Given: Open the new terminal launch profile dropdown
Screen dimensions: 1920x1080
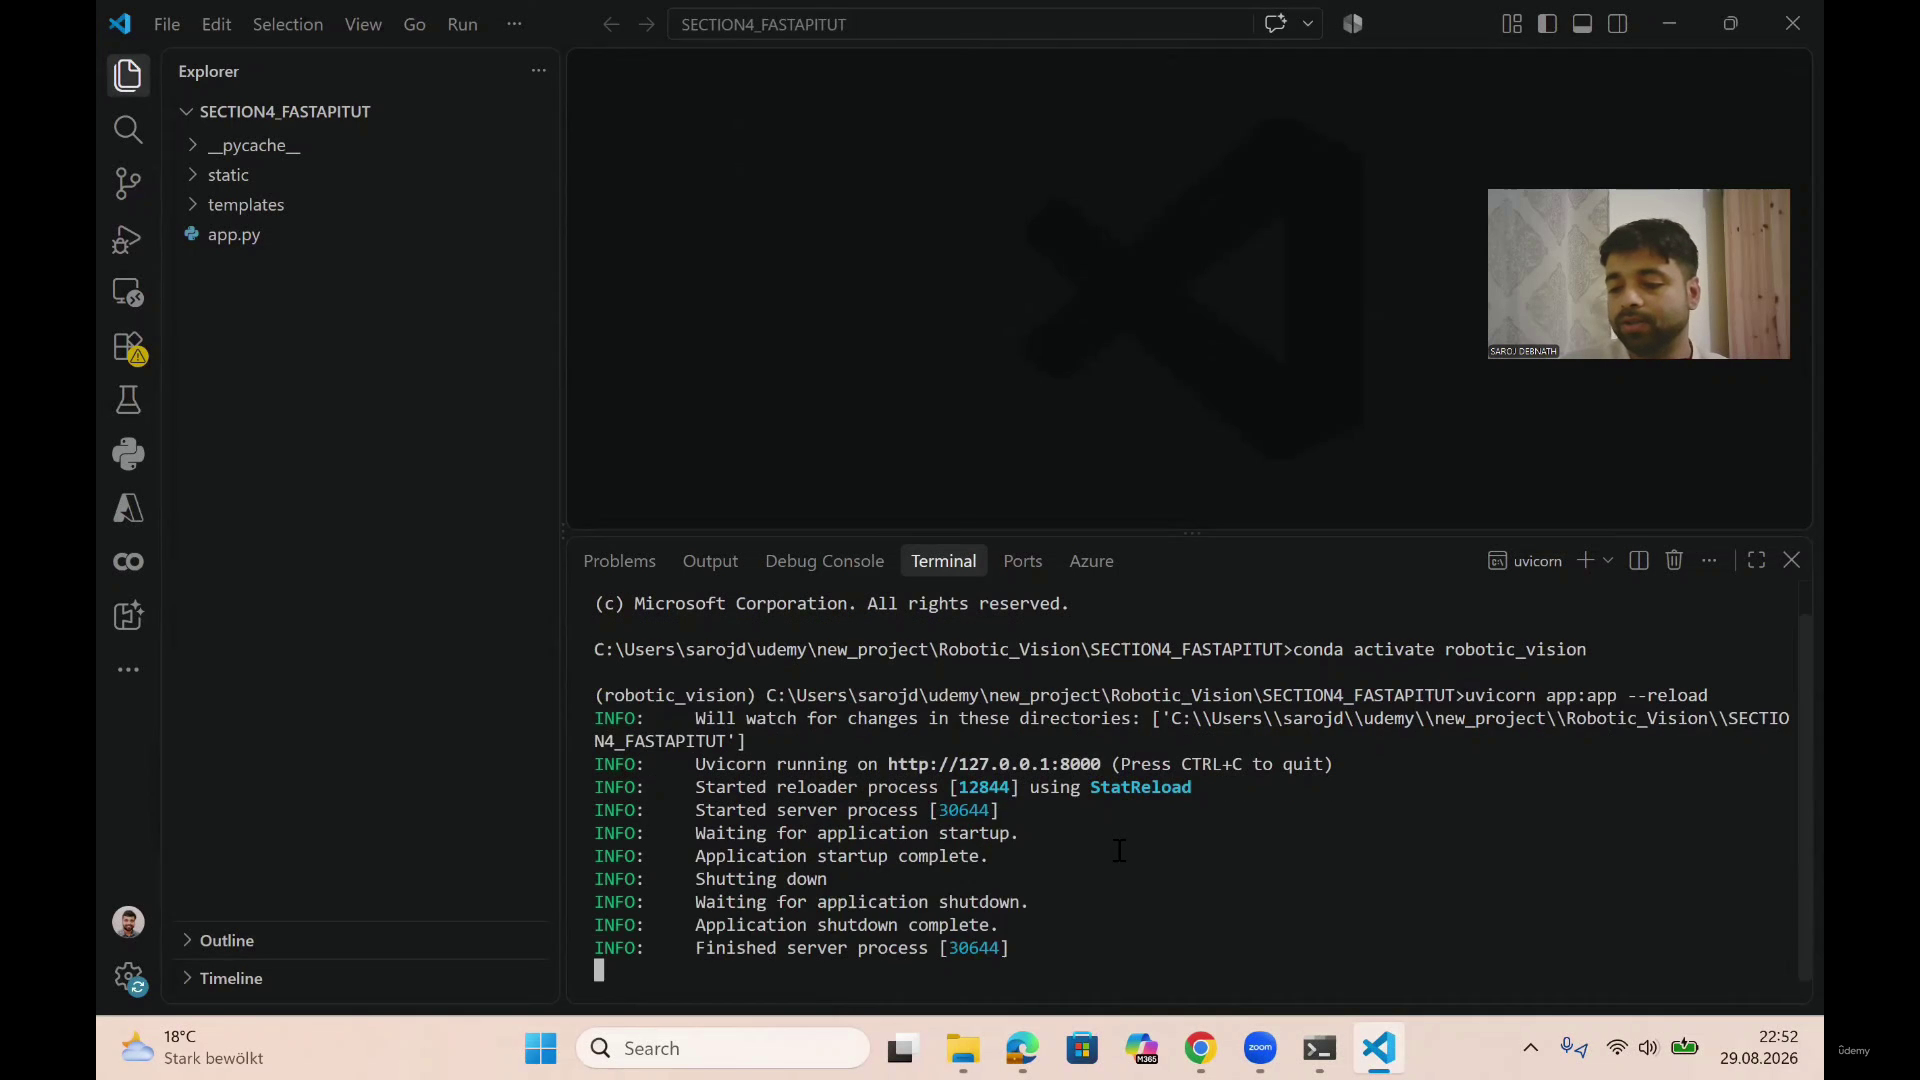Looking at the screenshot, I should (1608, 560).
